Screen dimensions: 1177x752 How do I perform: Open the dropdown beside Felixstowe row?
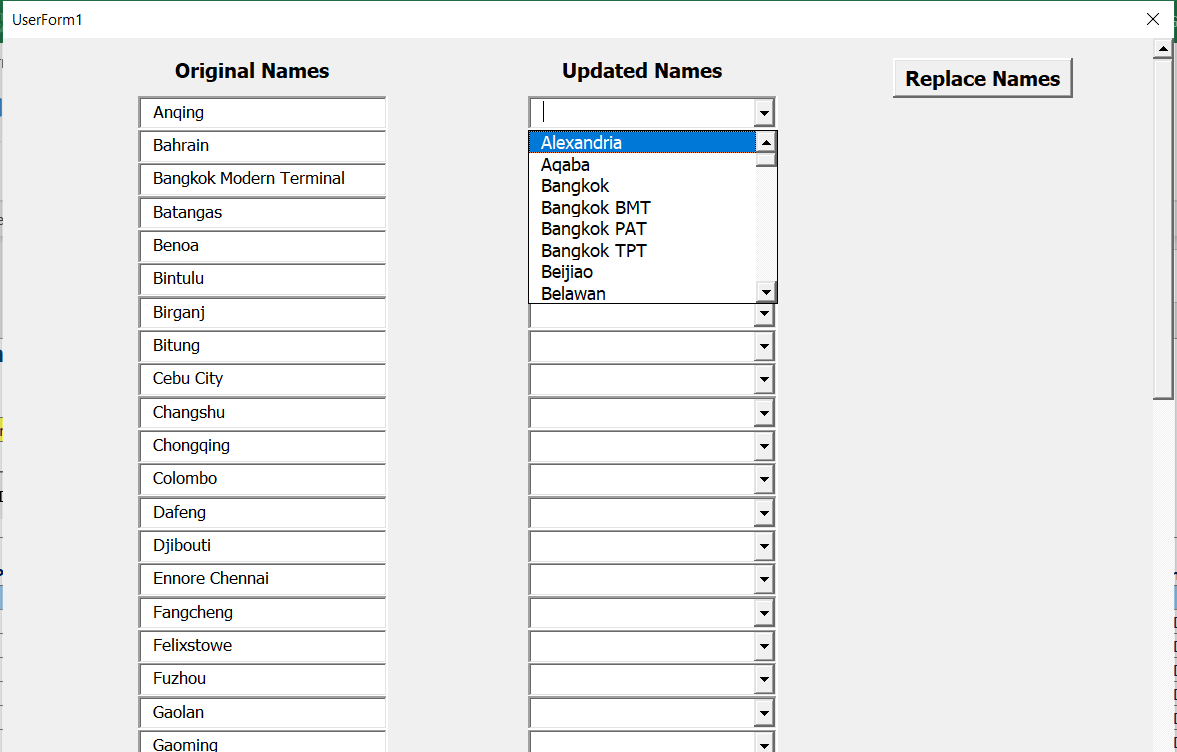pyautogui.click(x=763, y=646)
